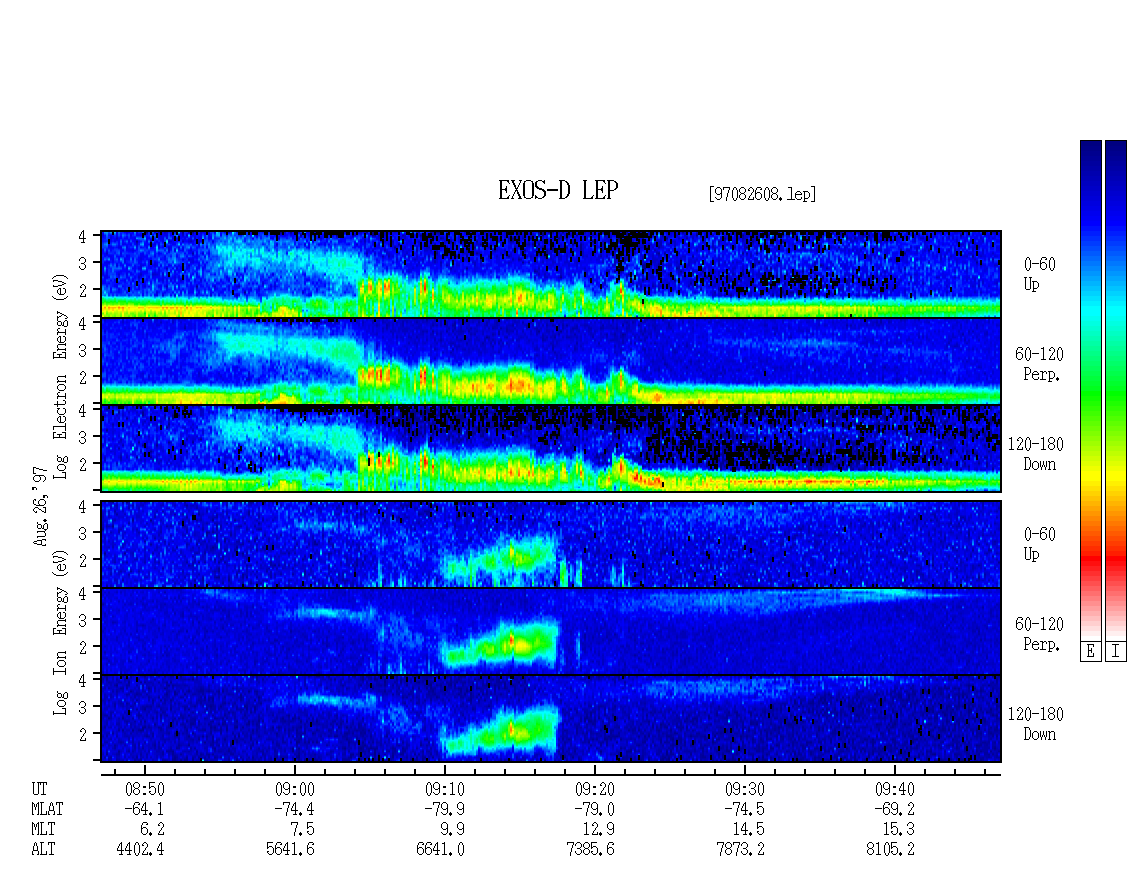Viewport: 1130px width, 875px height.
Task: Click the Log Electron Energy (eV) axis label
Action: click(x=61, y=375)
